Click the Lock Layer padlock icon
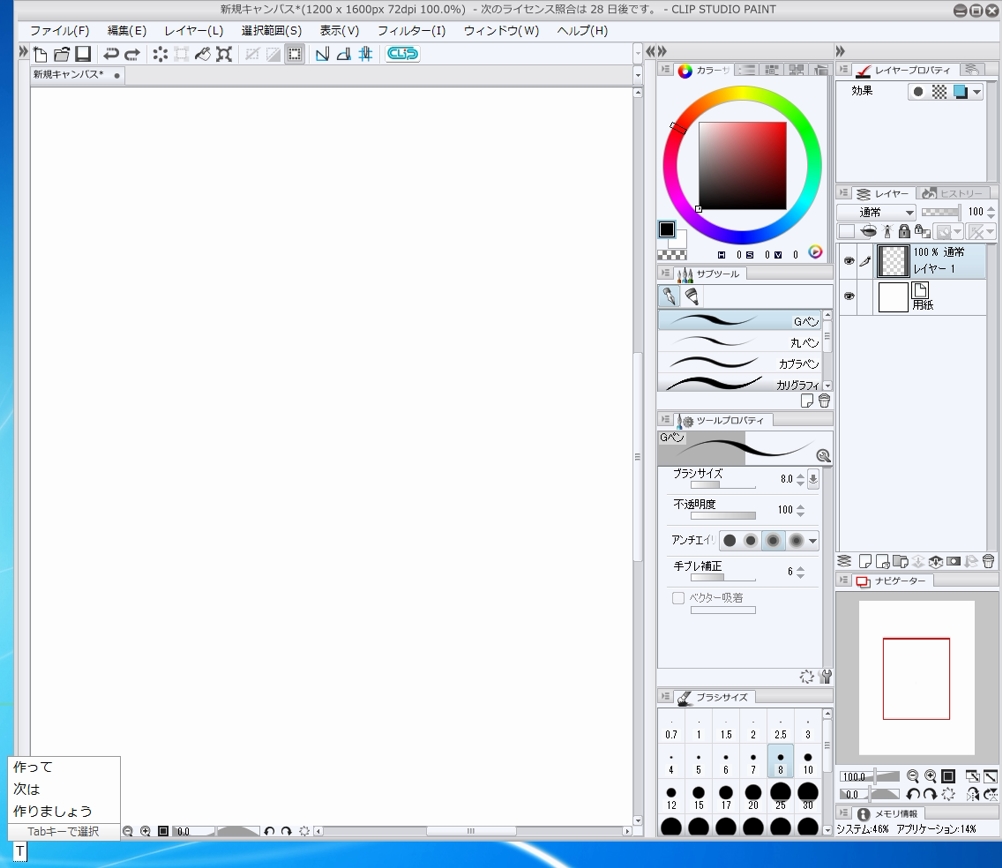Image resolution: width=1002 pixels, height=868 pixels. [904, 232]
